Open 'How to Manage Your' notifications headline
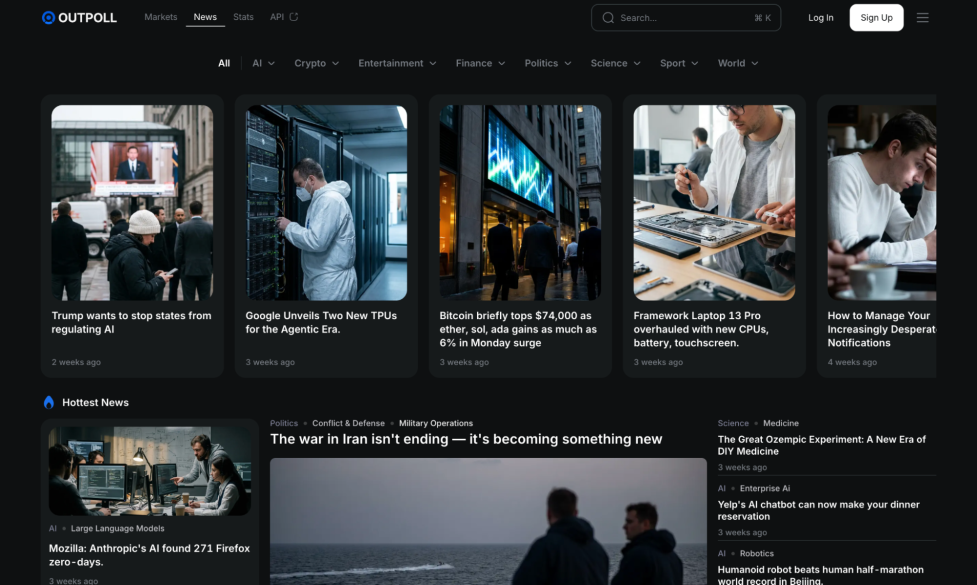 [x=882, y=329]
